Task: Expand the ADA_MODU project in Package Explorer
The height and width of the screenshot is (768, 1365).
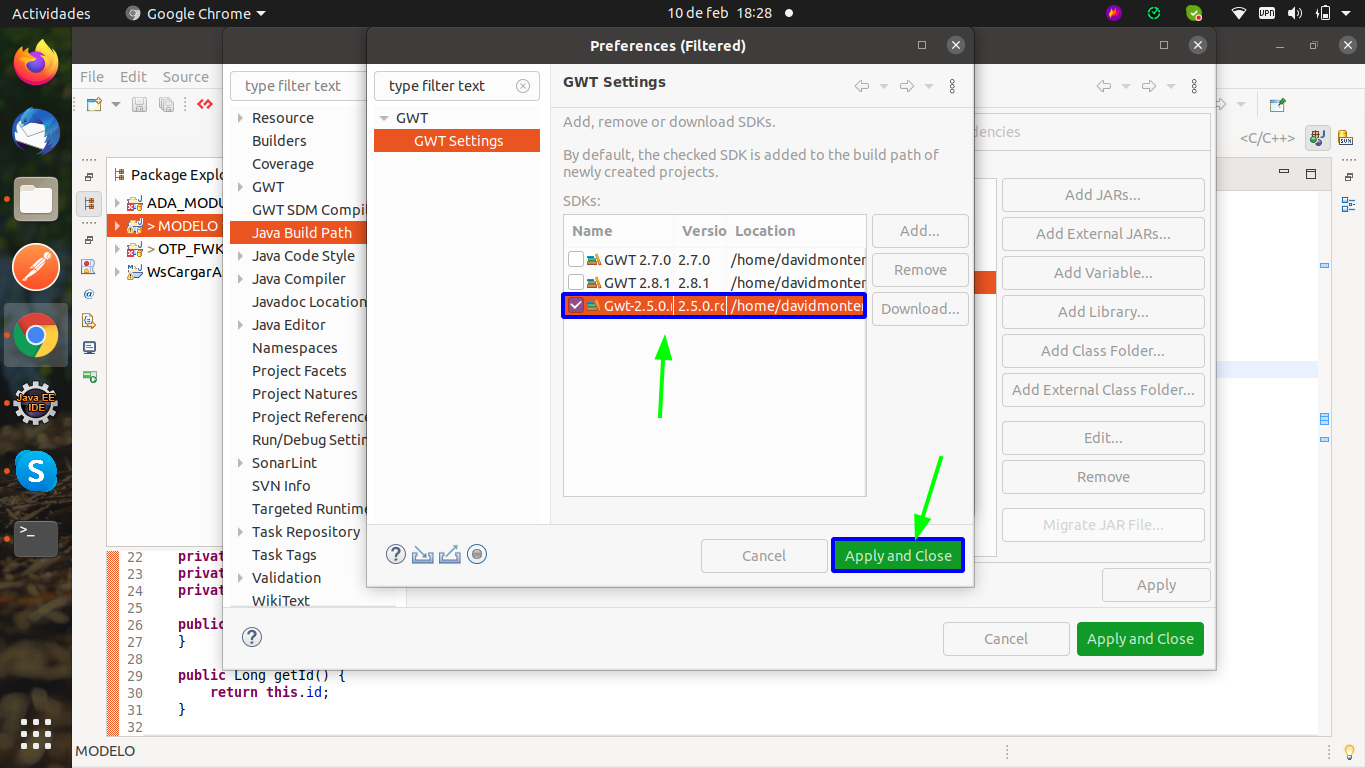Action: click(118, 203)
